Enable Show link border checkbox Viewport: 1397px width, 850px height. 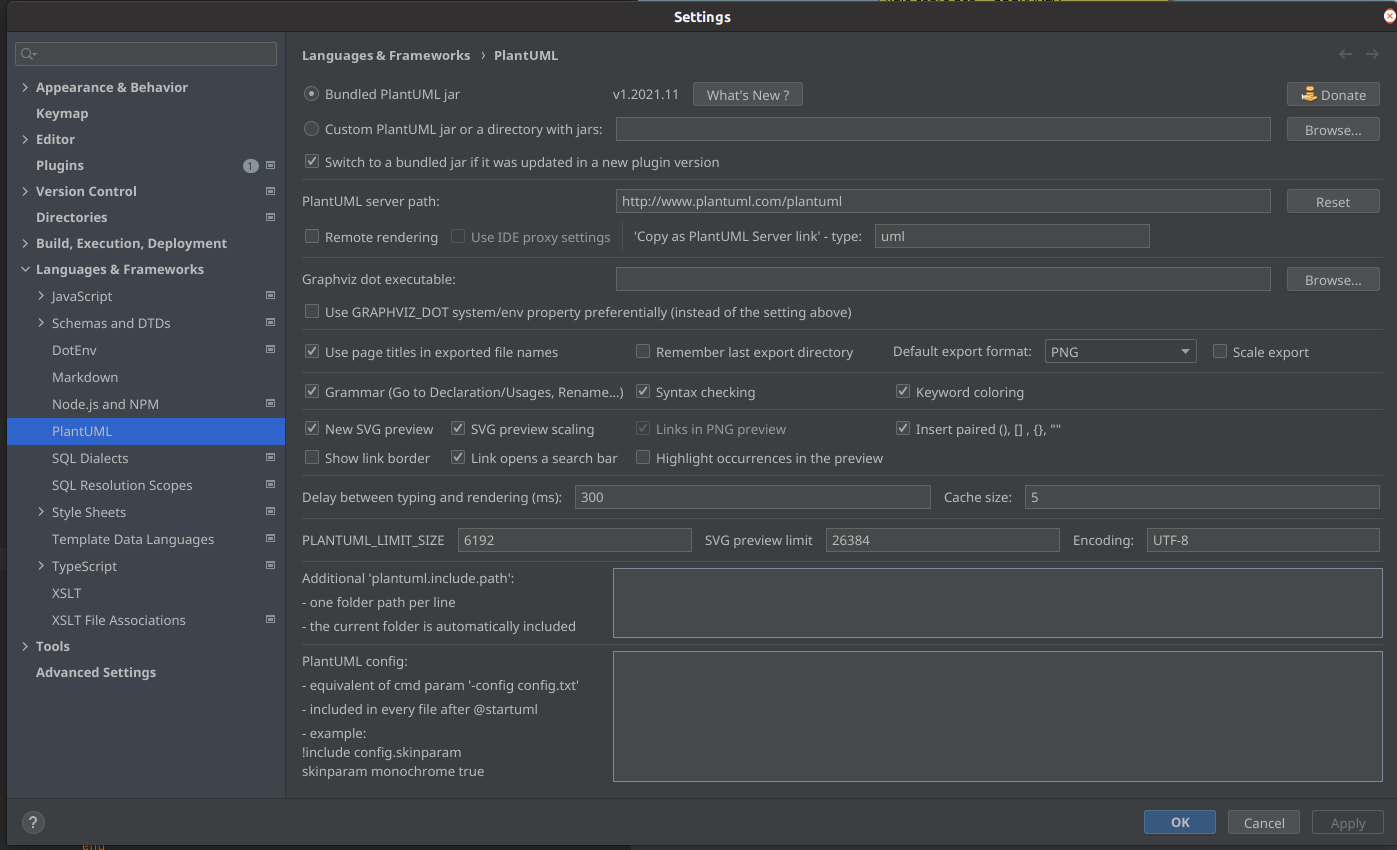pos(312,458)
